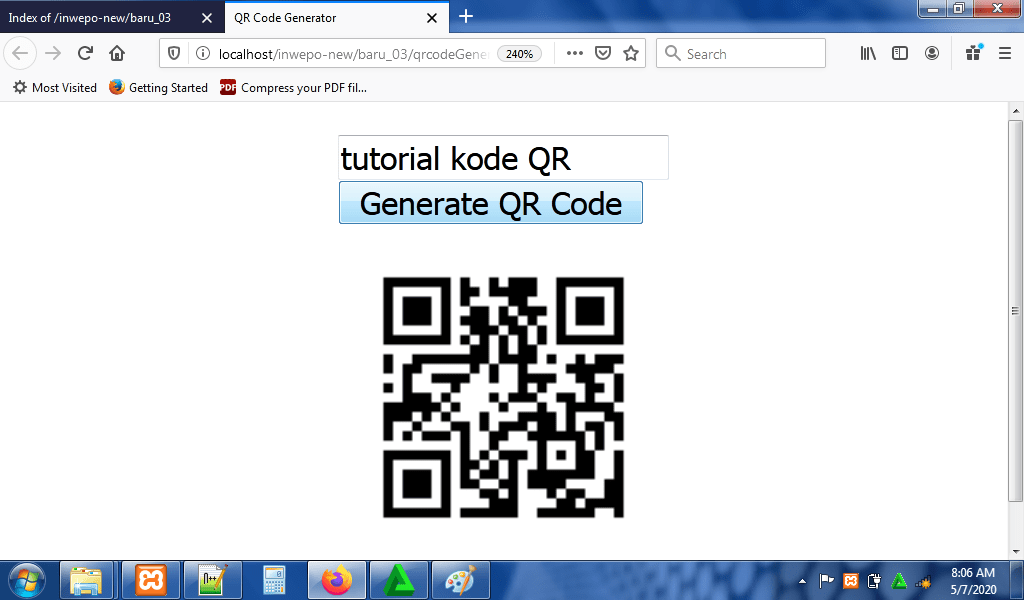1024x600 pixels.
Task: Click the generated QR code image
Action: (x=503, y=397)
